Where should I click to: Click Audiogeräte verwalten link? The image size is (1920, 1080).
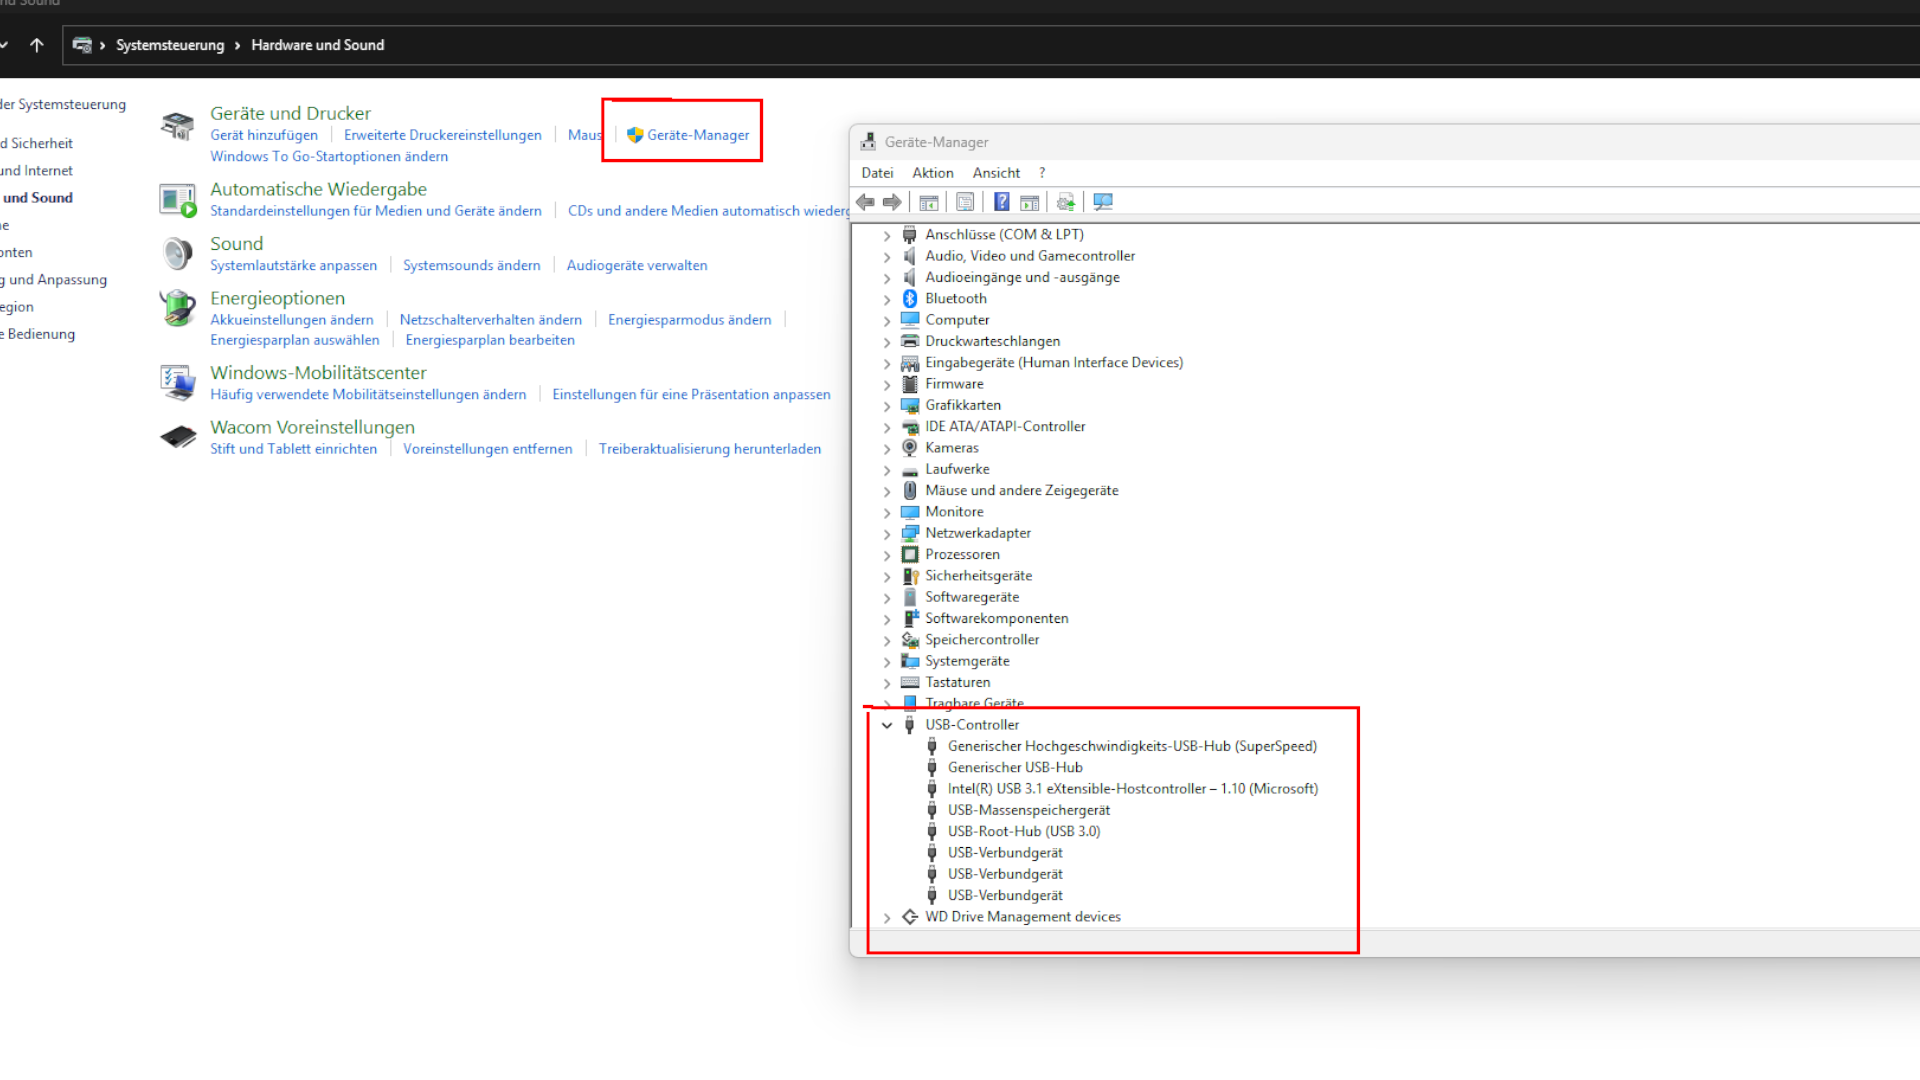click(636, 265)
